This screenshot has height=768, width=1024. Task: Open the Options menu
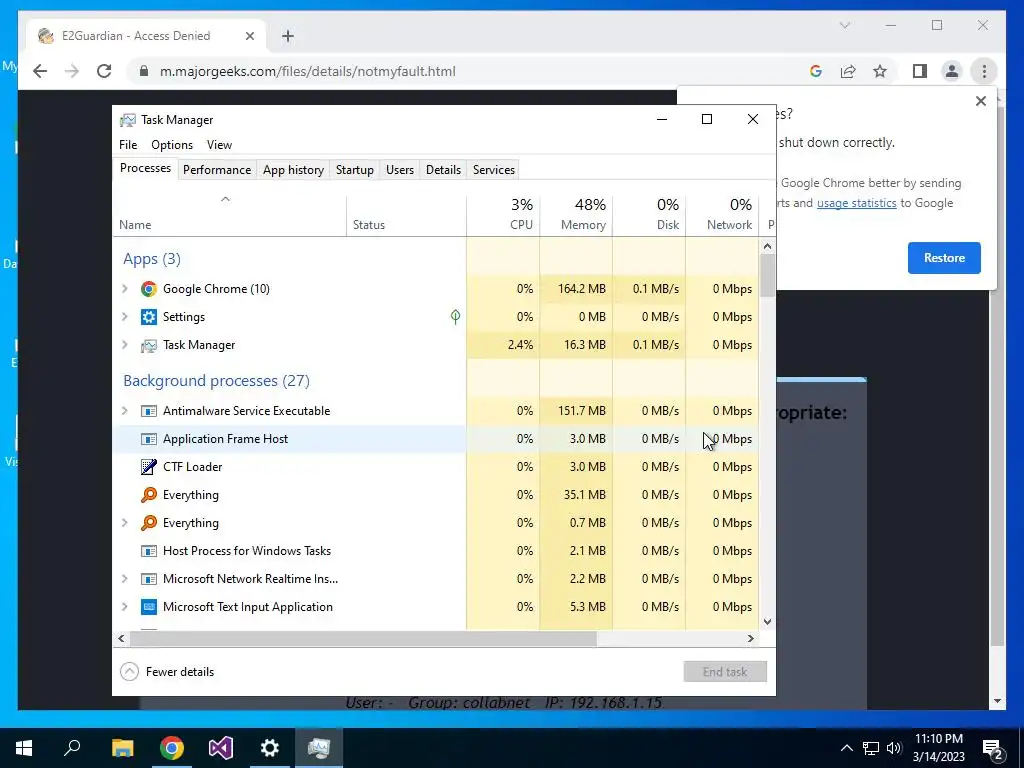[172, 145]
